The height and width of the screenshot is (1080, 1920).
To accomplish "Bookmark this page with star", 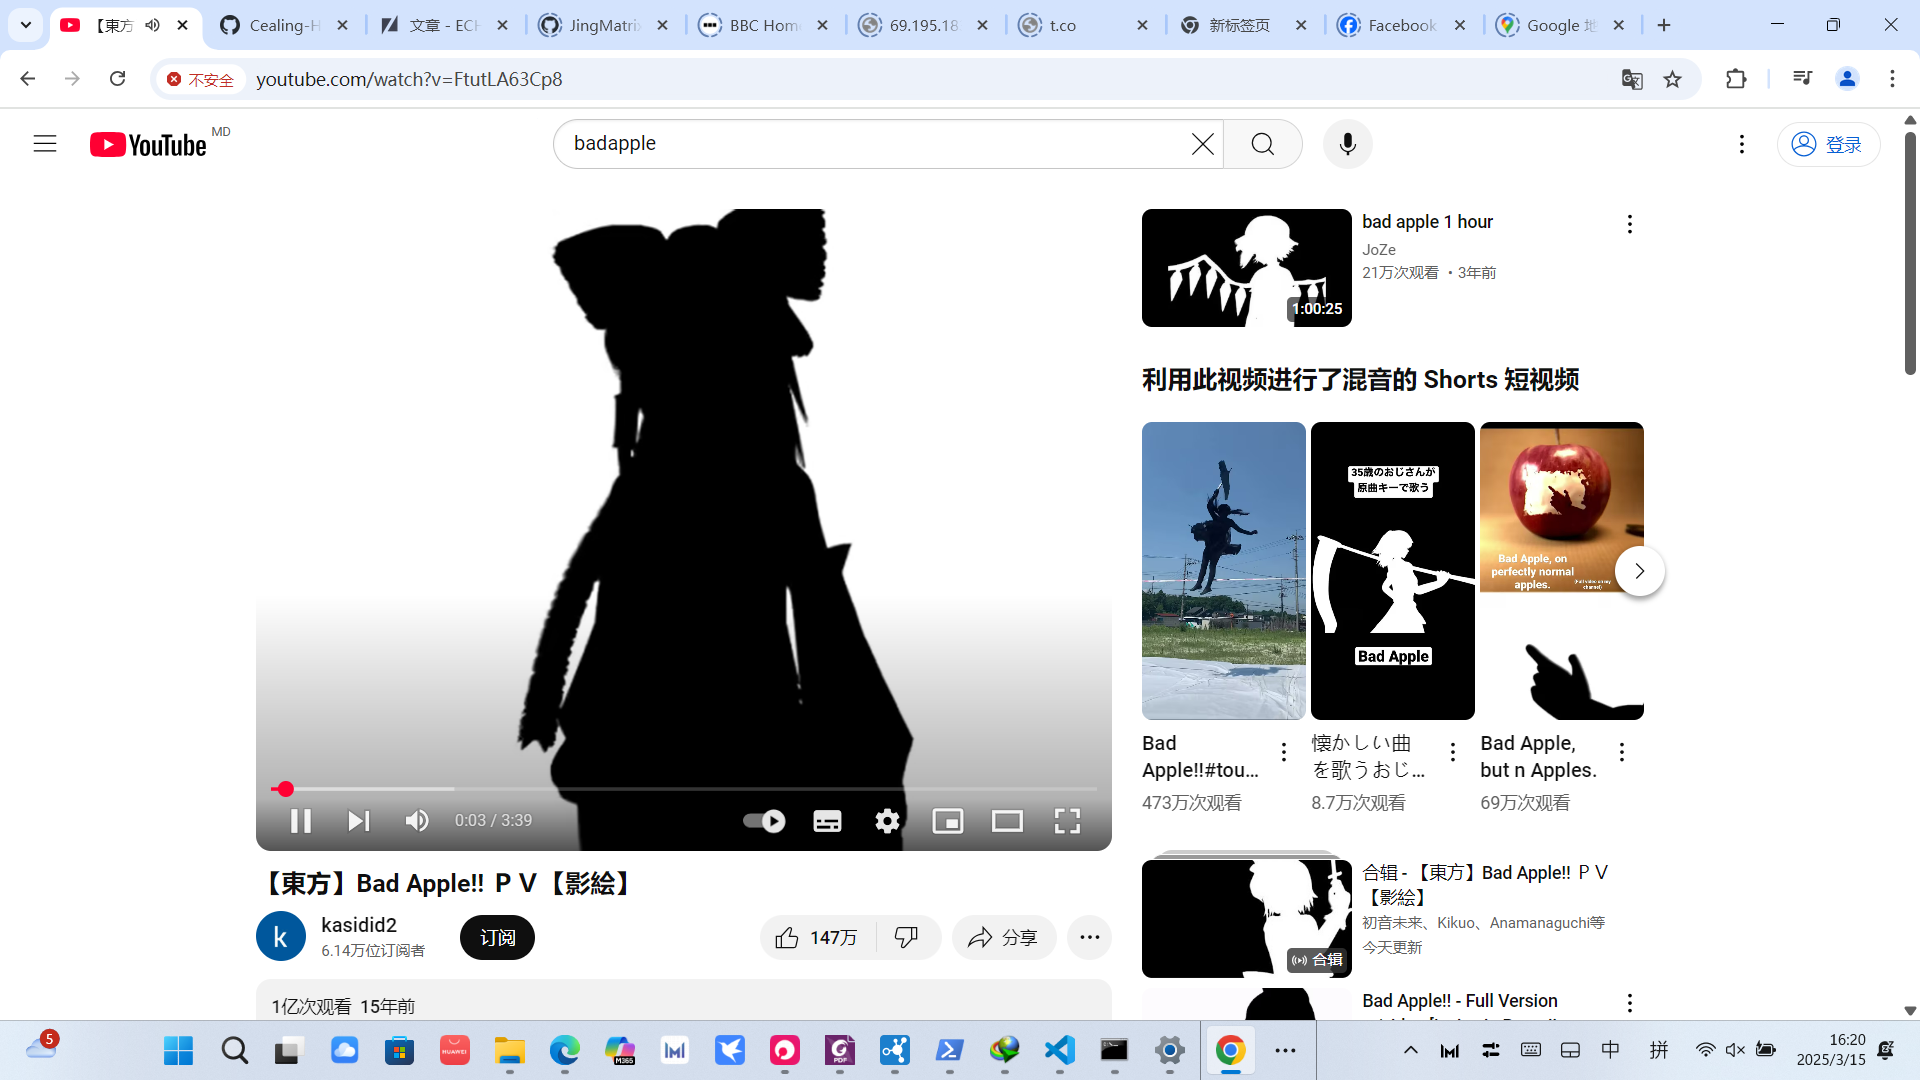I will [x=1673, y=80].
